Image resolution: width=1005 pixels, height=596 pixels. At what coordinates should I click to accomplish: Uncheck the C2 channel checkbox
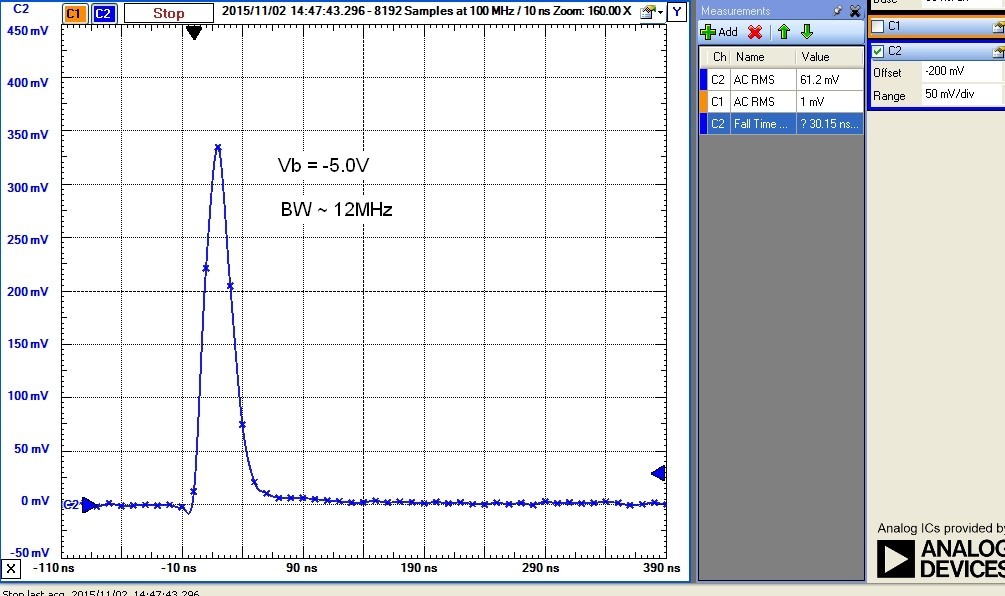tap(878, 51)
